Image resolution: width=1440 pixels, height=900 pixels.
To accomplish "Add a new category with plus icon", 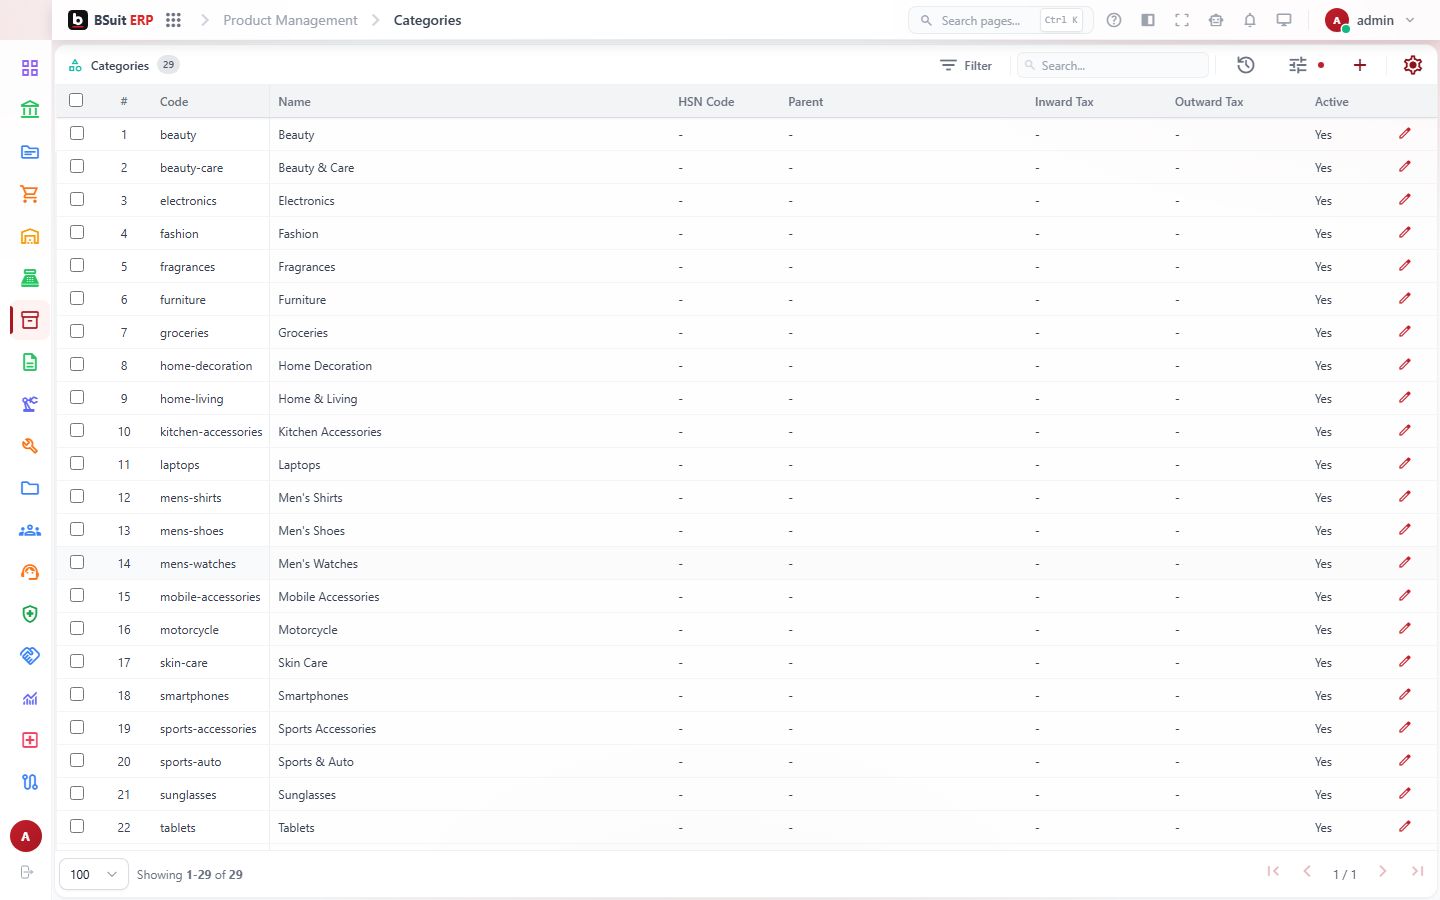I will coord(1360,65).
